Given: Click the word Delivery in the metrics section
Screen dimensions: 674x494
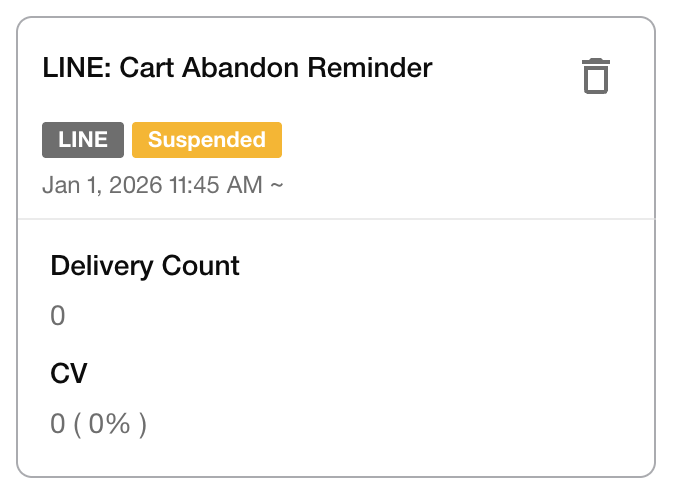Looking at the screenshot, I should click(x=99, y=266).
